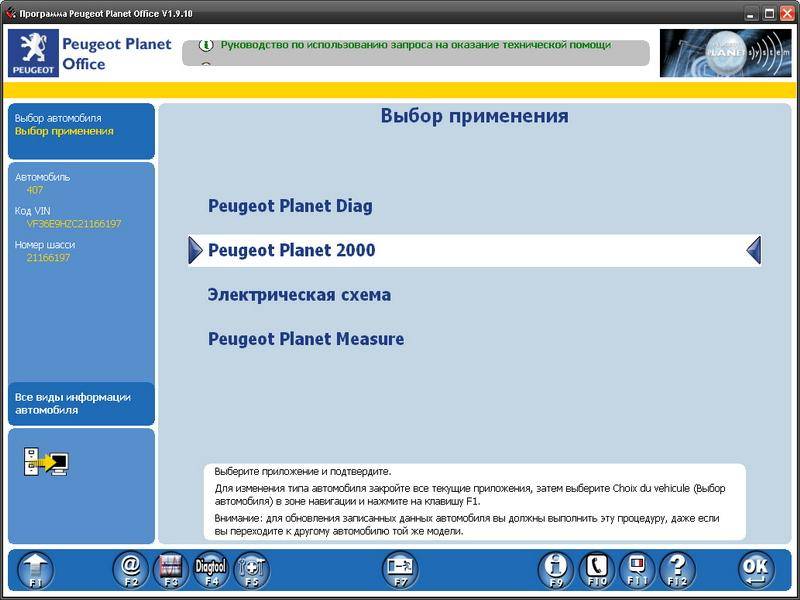This screenshot has width=800, height=600.
Task: Launch Diagtool with the F4 button
Action: pos(211,569)
